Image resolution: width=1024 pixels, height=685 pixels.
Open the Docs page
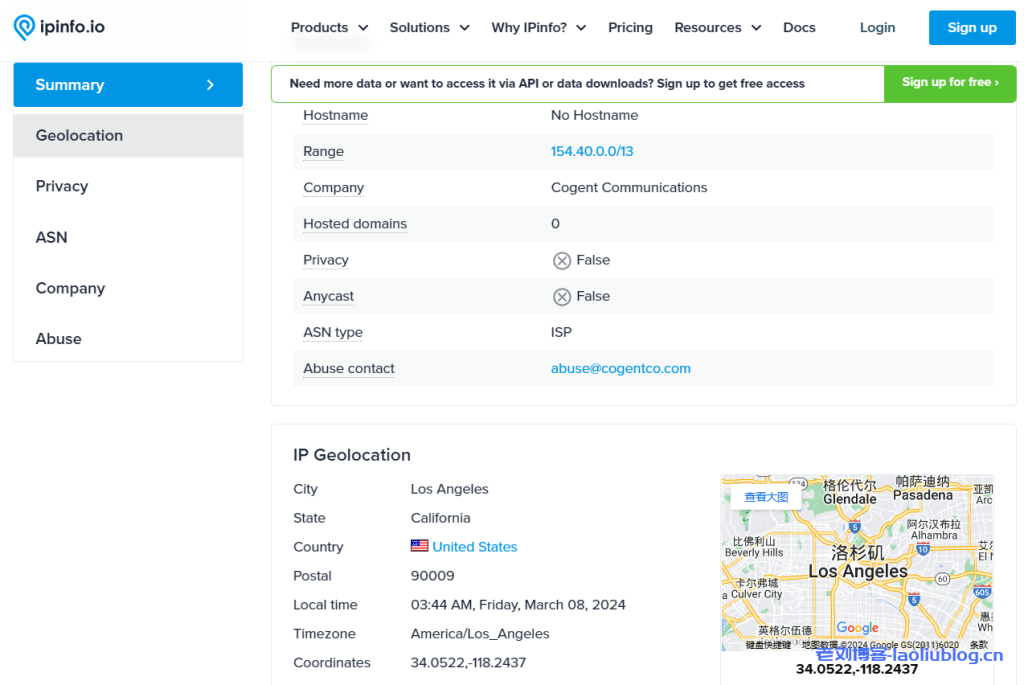tap(799, 28)
